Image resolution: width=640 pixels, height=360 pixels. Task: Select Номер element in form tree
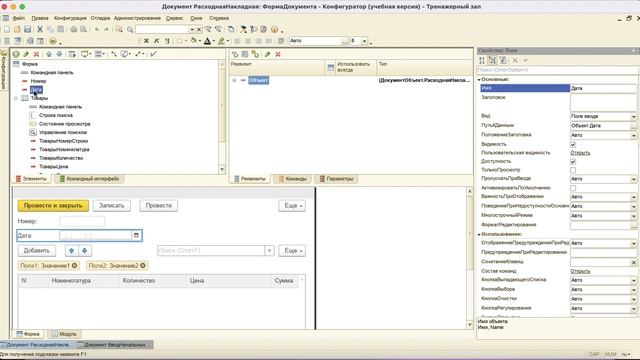[38, 81]
